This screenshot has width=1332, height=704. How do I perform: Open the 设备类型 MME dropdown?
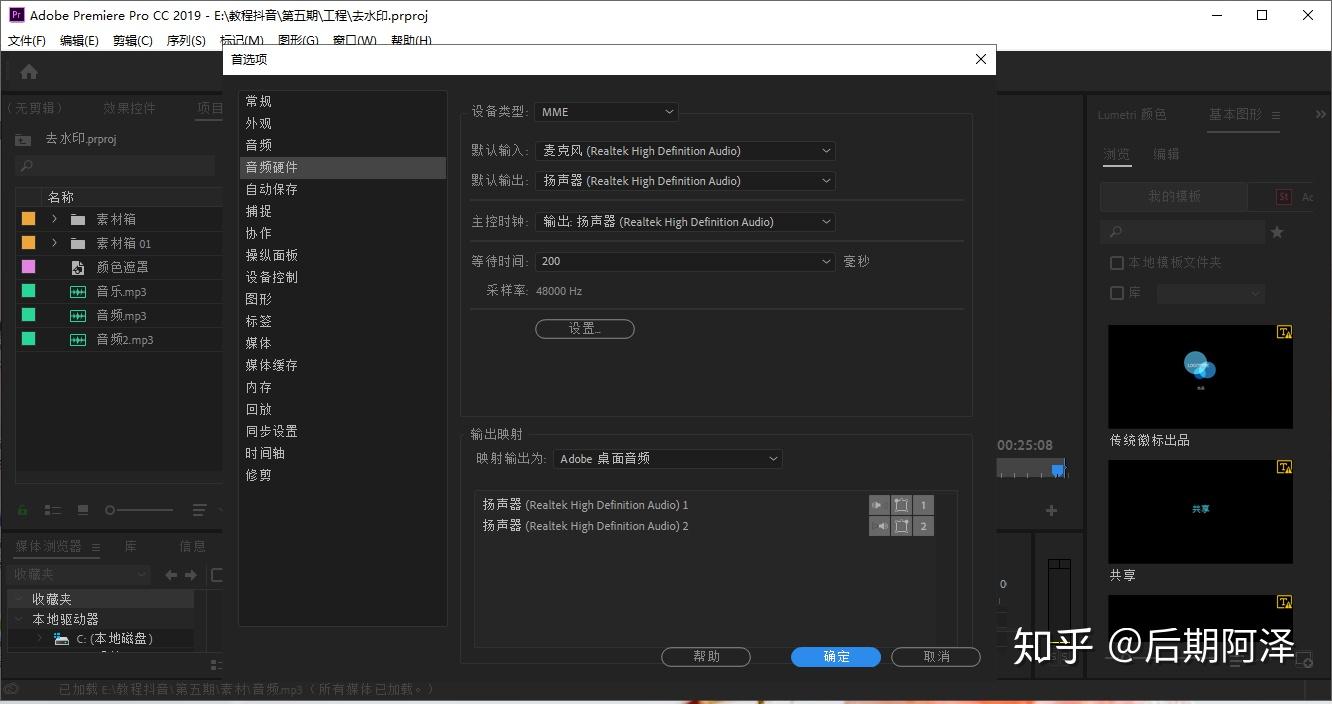coord(606,112)
